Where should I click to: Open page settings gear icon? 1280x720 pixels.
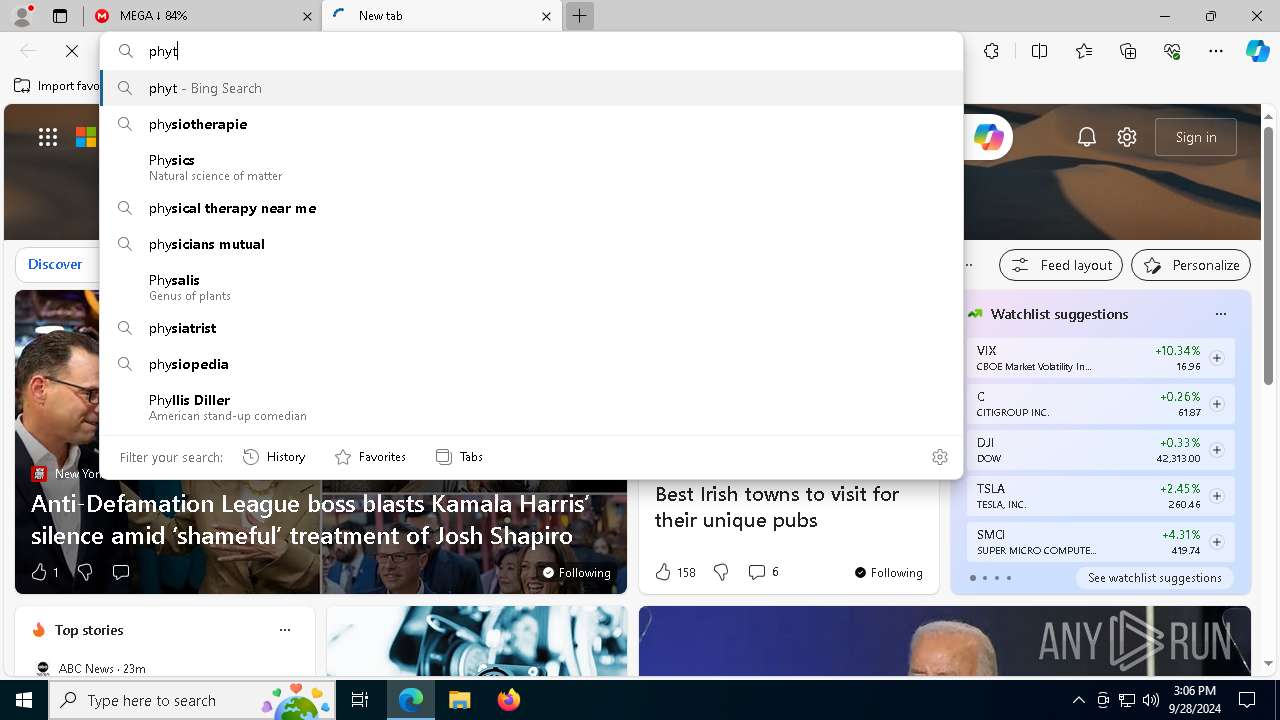(1127, 137)
